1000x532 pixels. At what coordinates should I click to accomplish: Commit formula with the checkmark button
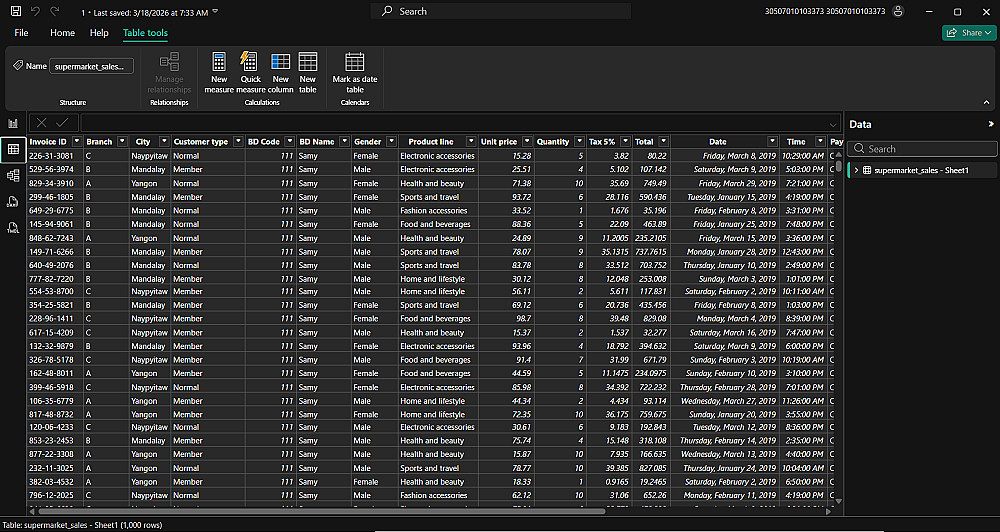tap(62, 123)
